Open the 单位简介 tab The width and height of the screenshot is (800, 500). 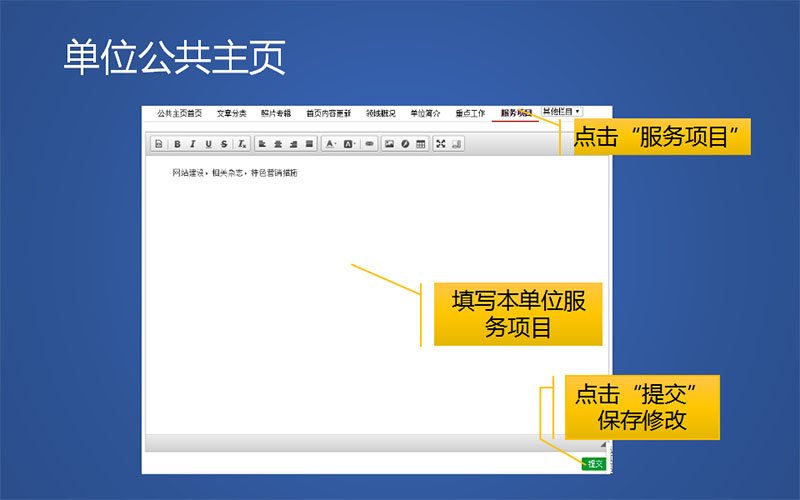pyautogui.click(x=425, y=113)
